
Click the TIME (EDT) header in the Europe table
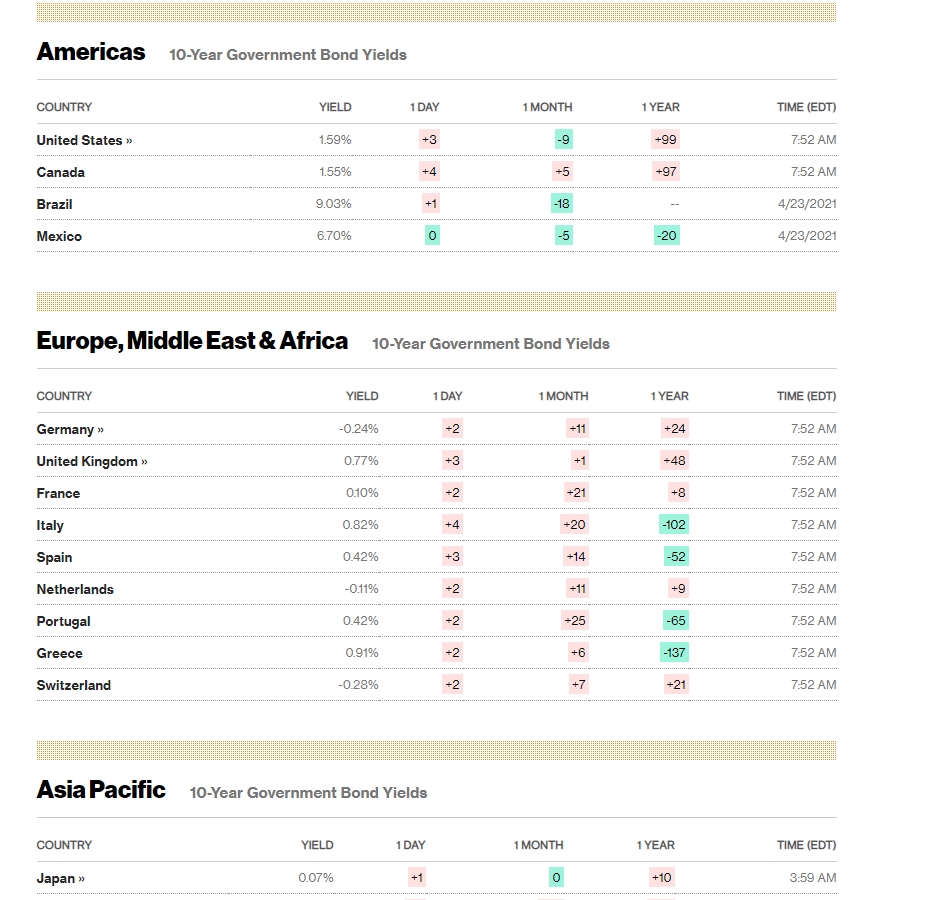(x=806, y=396)
